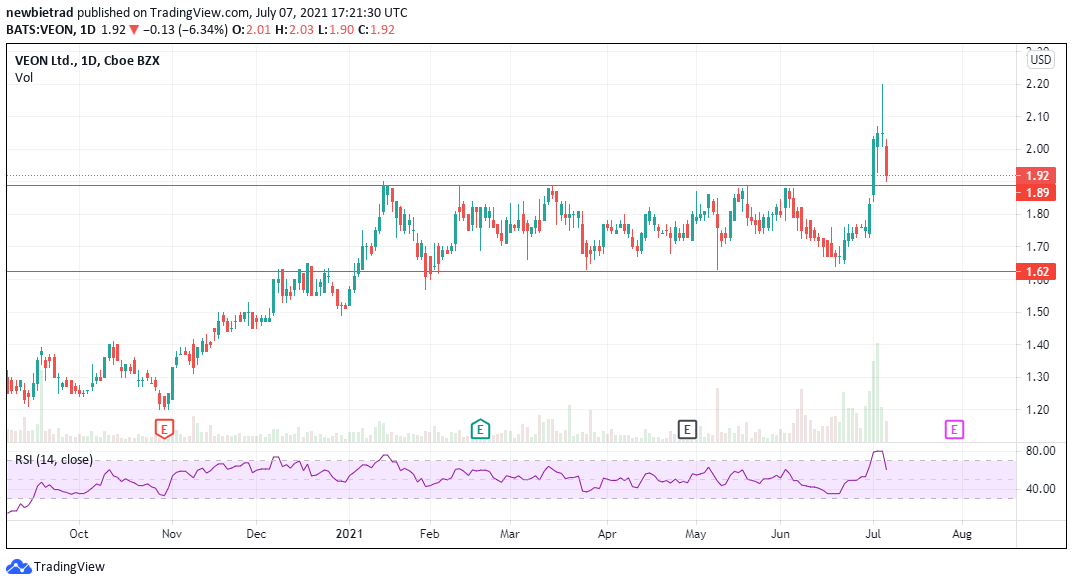Click the 80.00 RSI axis value
Viewport: 1073px width, 585px height.
pyautogui.click(x=1040, y=451)
